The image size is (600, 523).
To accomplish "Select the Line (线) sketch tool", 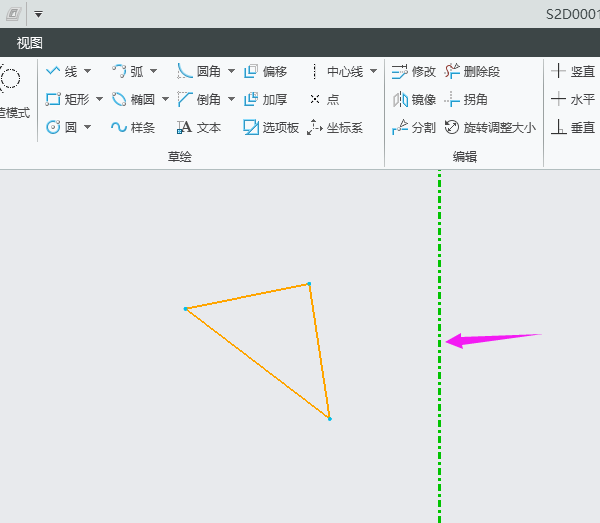I will click(62, 72).
